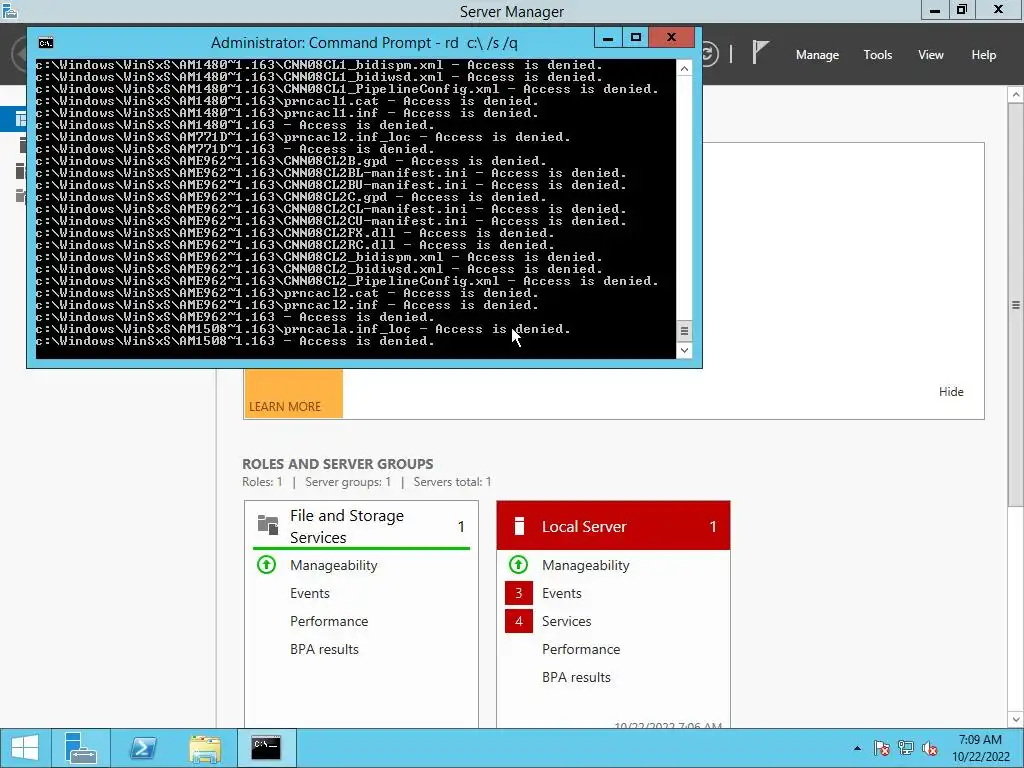The image size is (1024, 768).
Task: Click the line with CNN08CL2FX.dll
Action: pyautogui.click(x=295, y=233)
